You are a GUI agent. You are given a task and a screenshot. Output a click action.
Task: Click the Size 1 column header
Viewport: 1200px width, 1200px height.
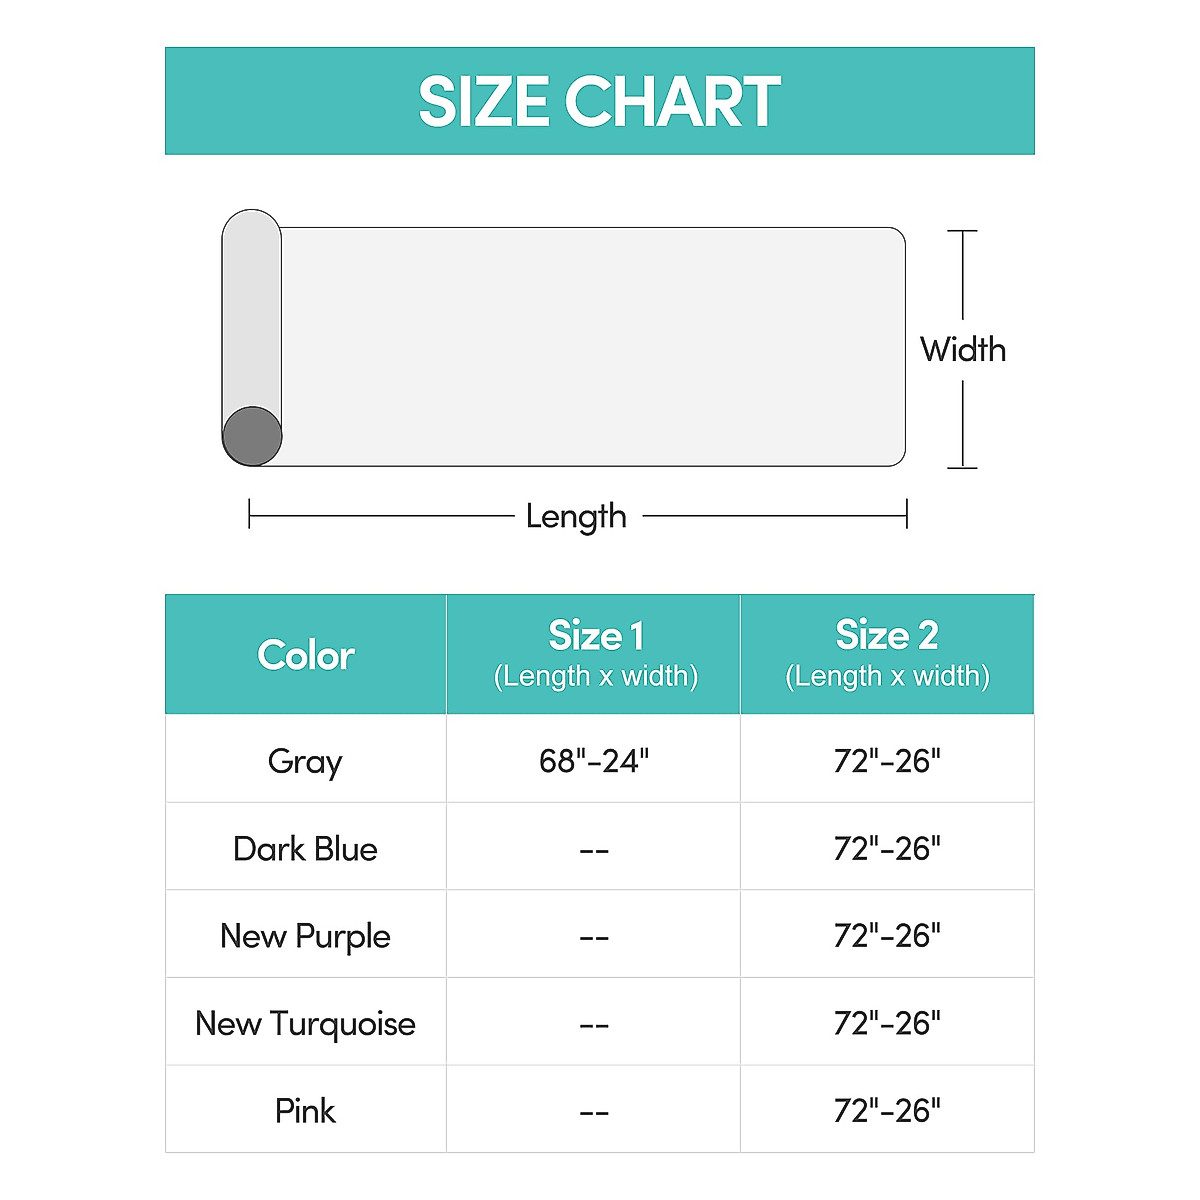[x=595, y=654]
